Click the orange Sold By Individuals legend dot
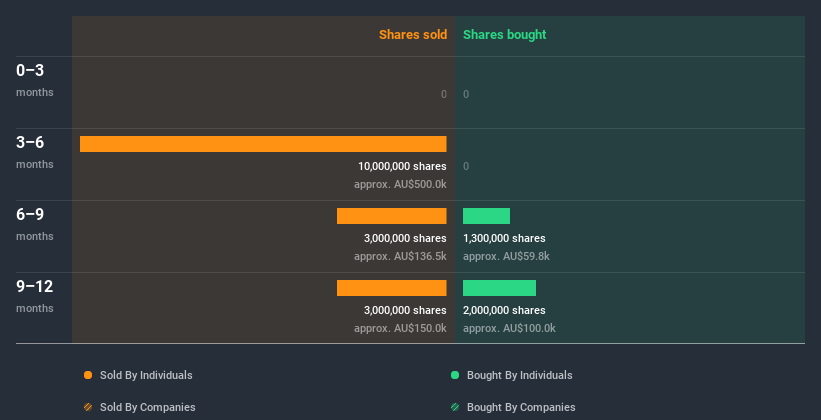821x420 pixels. pyautogui.click(x=88, y=376)
